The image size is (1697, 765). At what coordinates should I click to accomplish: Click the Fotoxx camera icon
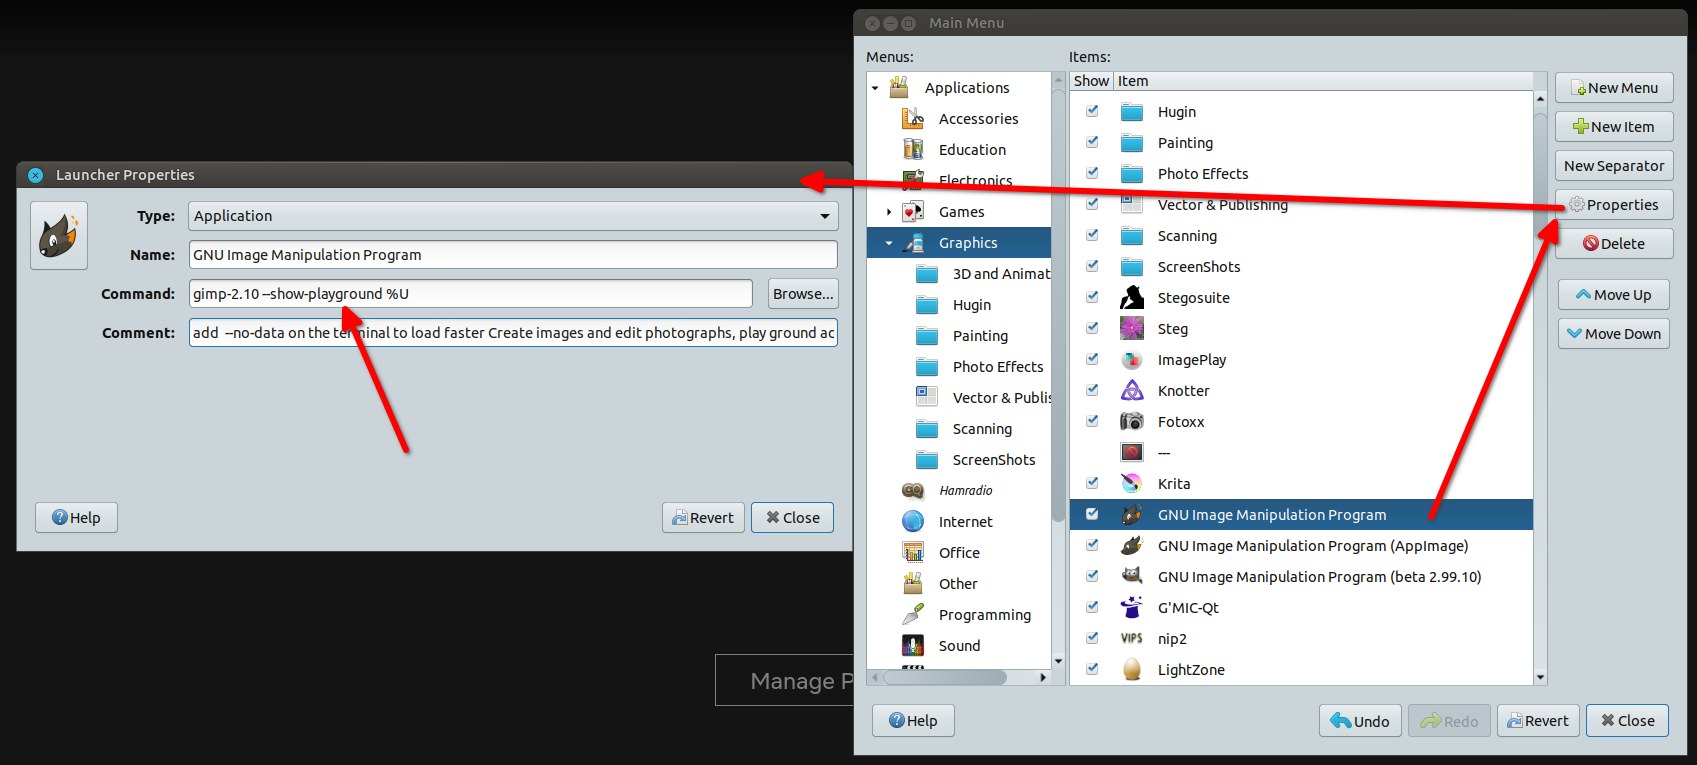click(1132, 422)
